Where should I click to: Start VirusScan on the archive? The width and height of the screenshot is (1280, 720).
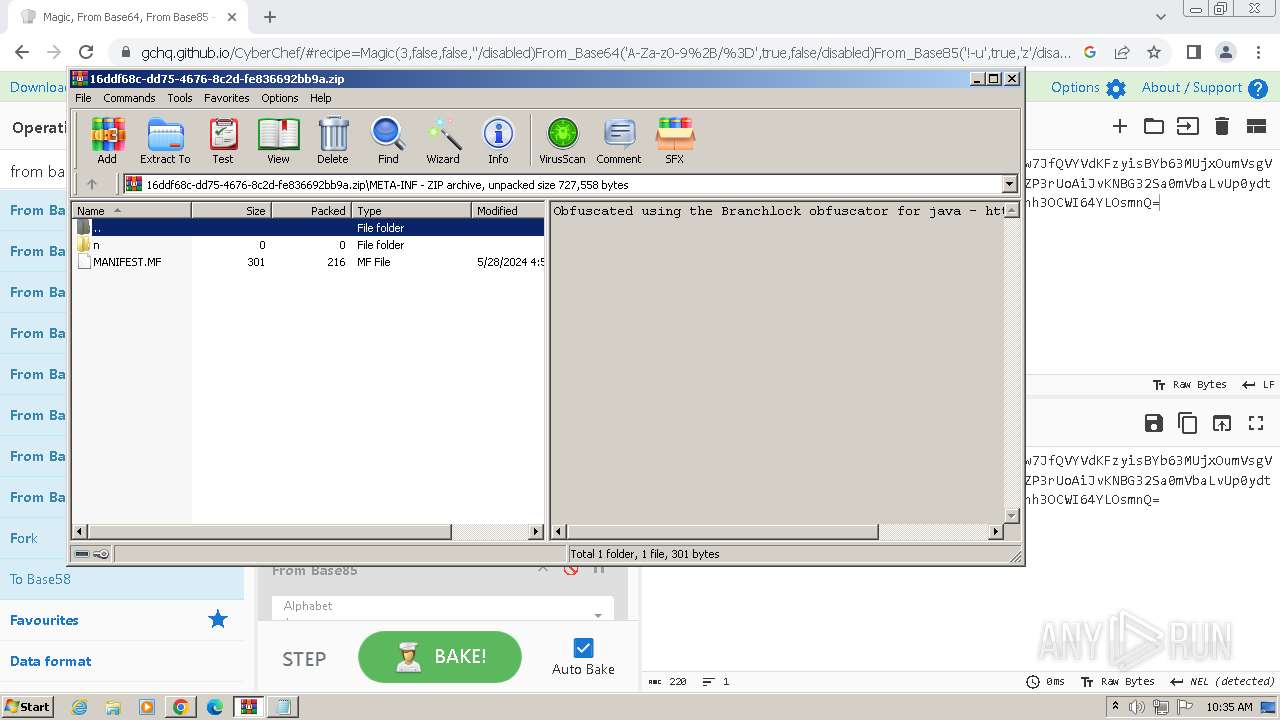coord(562,140)
